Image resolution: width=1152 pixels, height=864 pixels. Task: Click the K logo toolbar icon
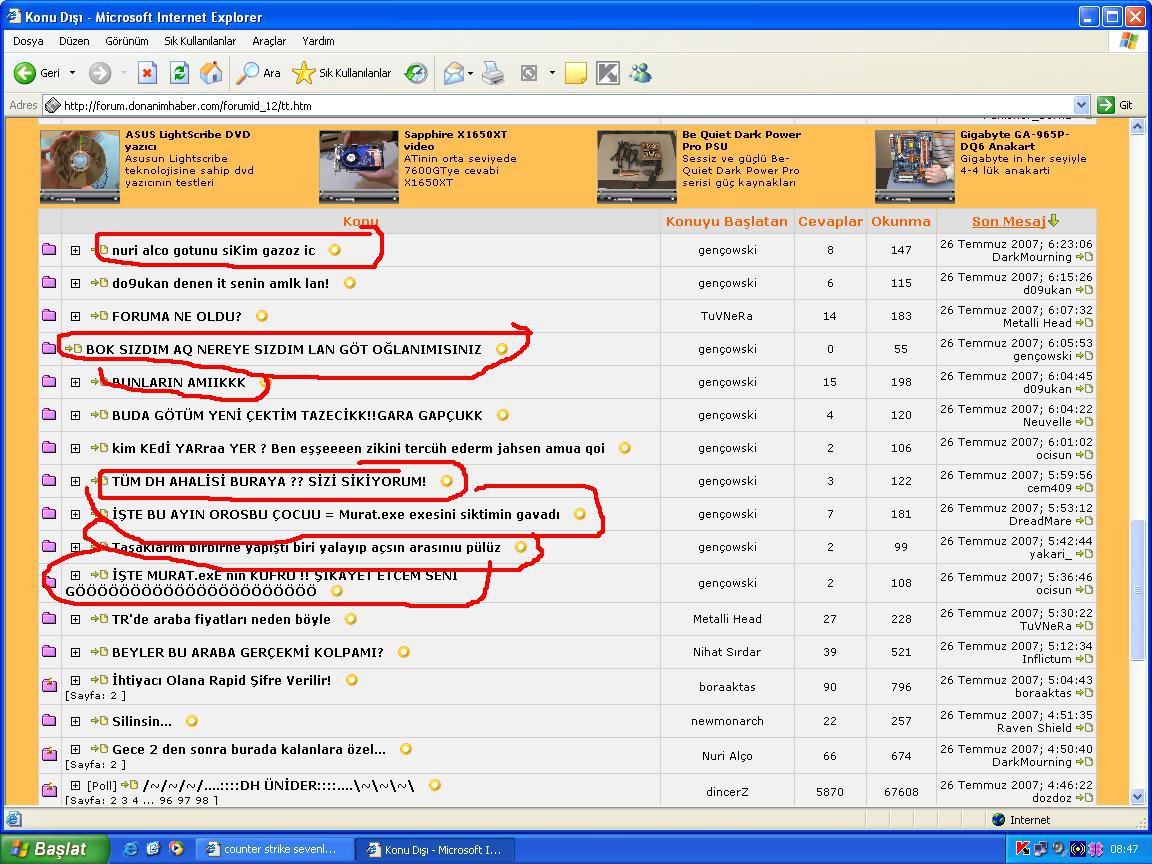[x=608, y=73]
